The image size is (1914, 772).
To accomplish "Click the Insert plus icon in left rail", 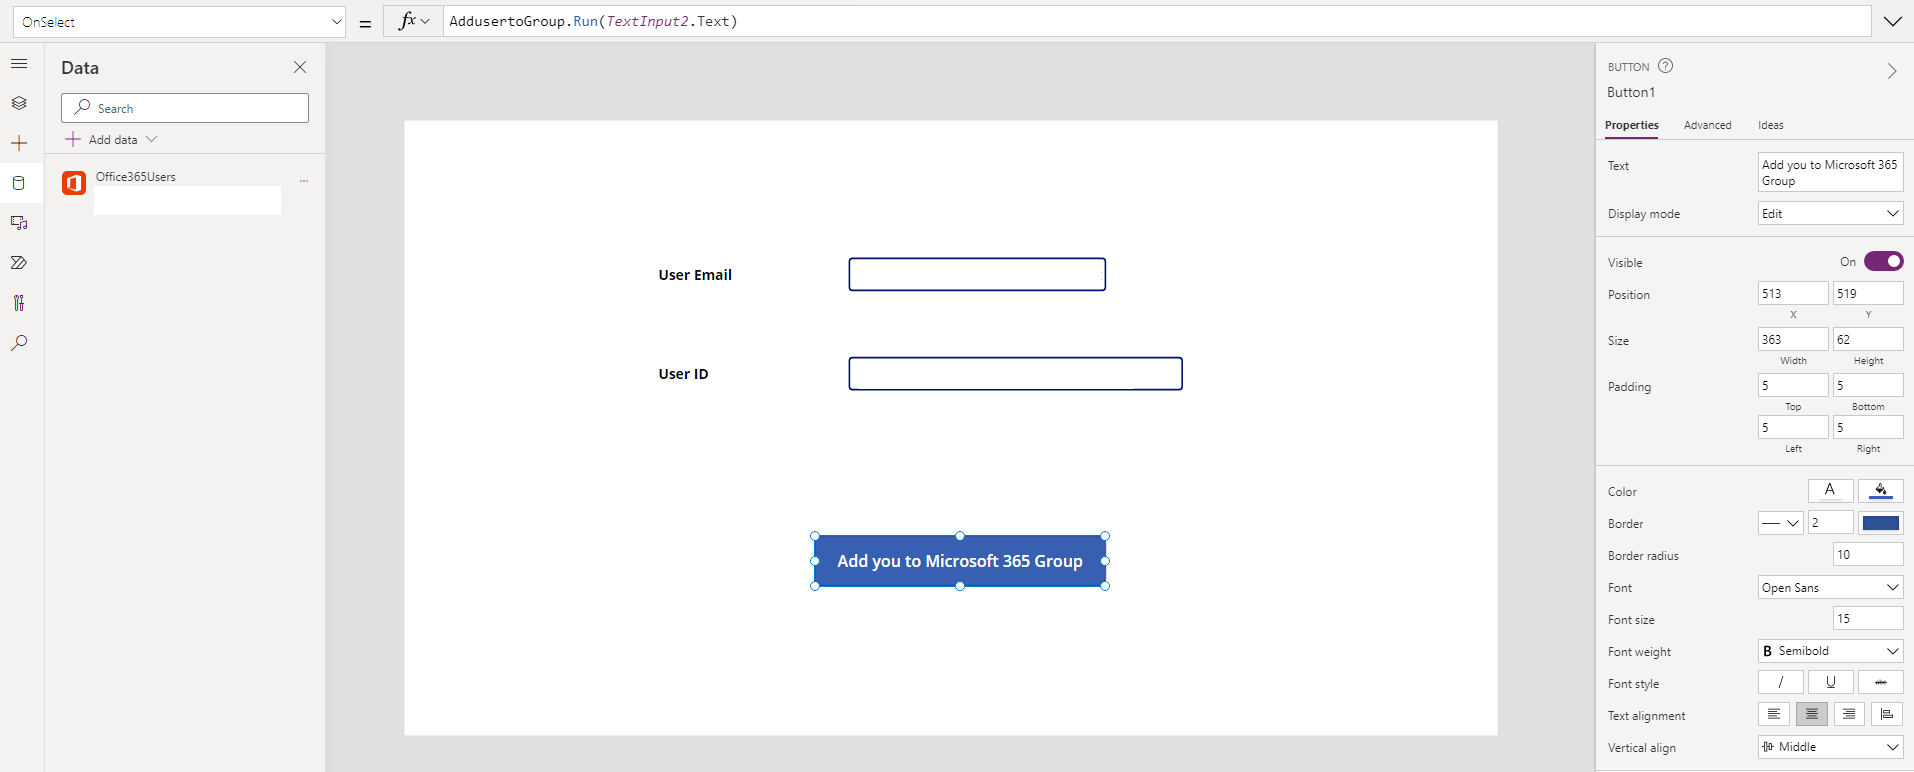I will coord(19,143).
